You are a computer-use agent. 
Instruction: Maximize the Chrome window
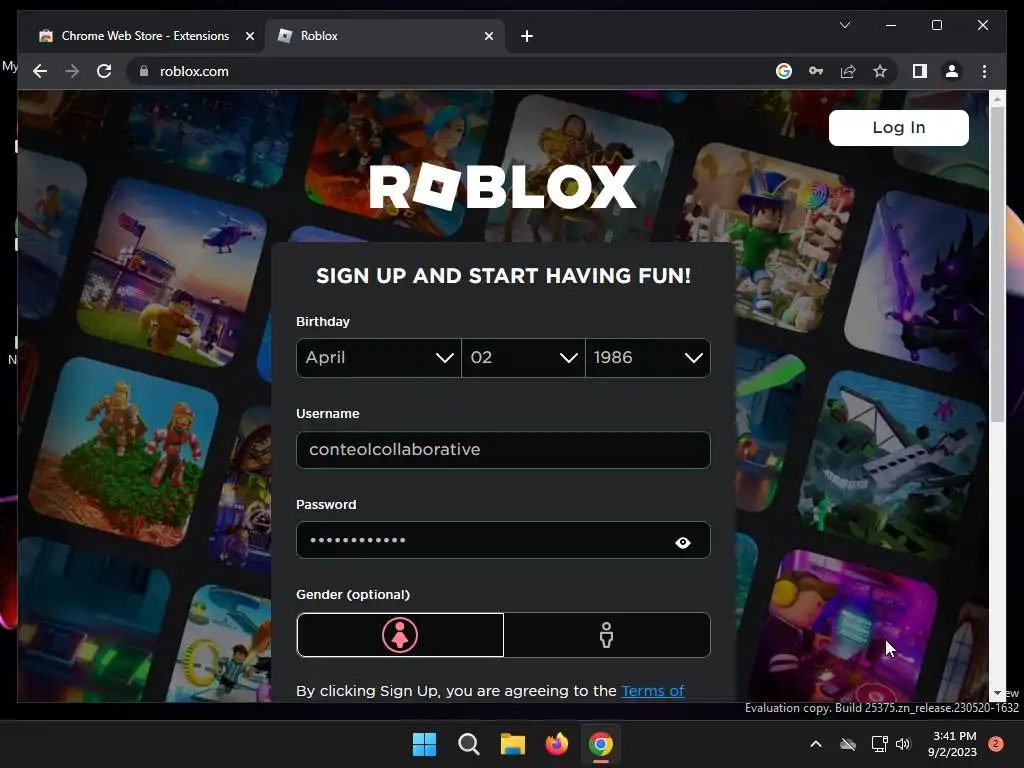pyautogui.click(x=936, y=25)
